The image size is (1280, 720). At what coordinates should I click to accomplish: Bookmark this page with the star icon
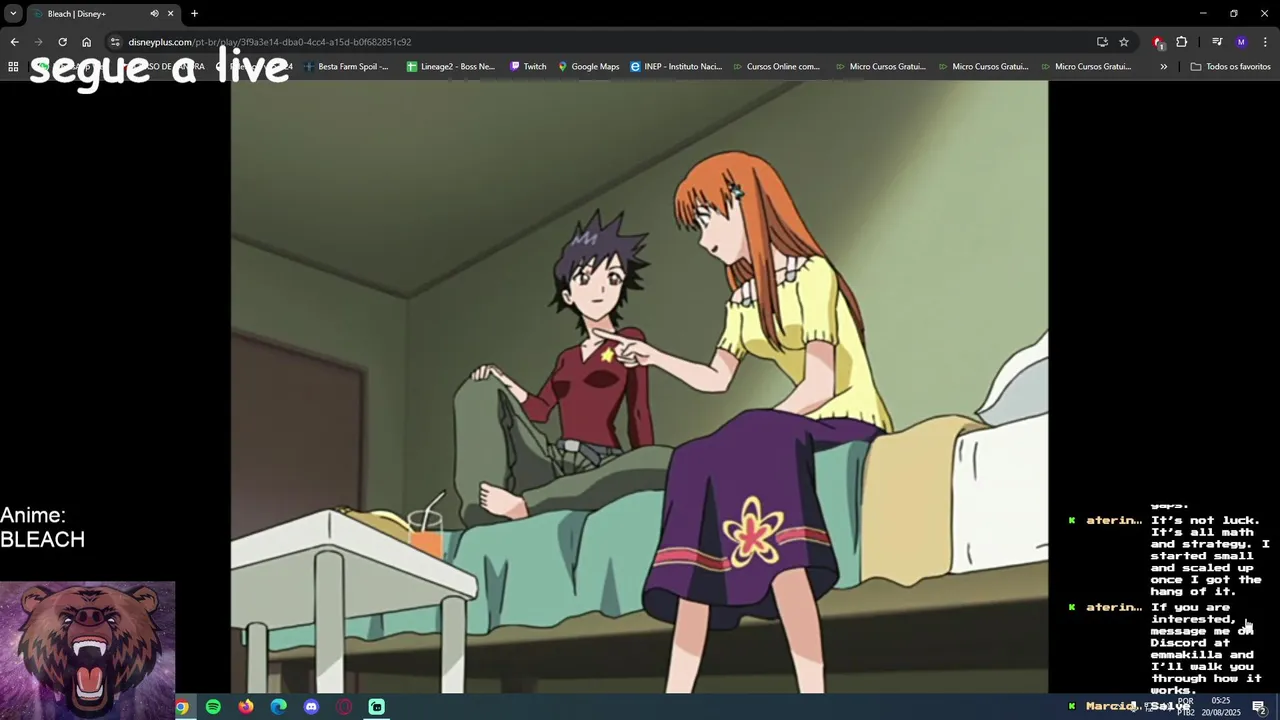click(x=1124, y=42)
